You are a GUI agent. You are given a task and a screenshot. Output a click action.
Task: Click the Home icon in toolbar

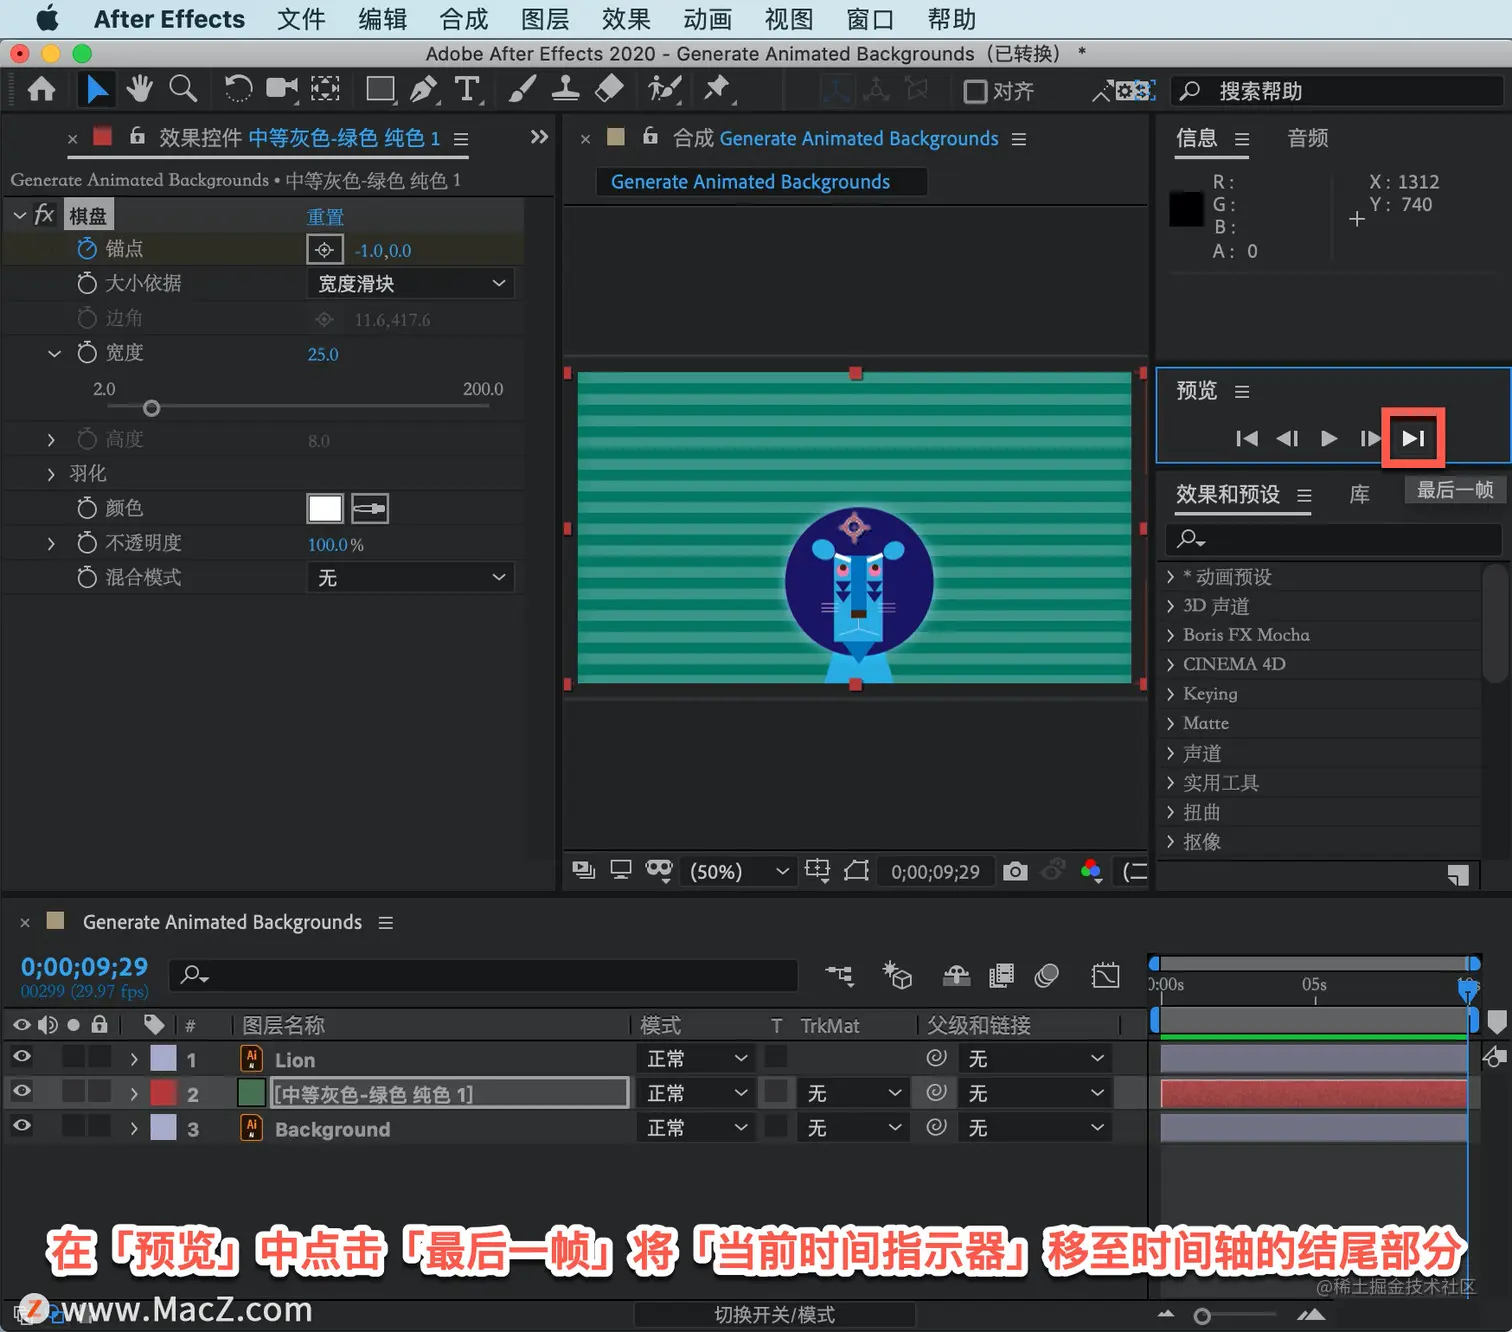coord(41,90)
